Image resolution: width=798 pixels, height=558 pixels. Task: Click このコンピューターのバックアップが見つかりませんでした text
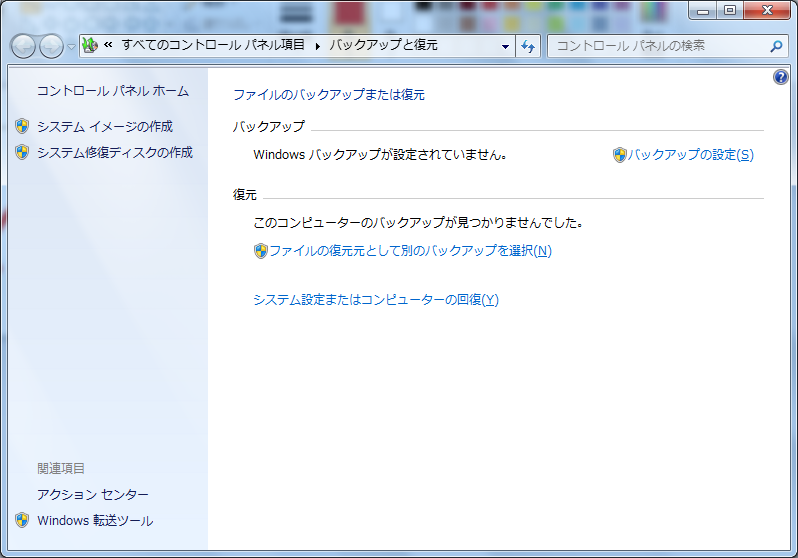point(418,222)
